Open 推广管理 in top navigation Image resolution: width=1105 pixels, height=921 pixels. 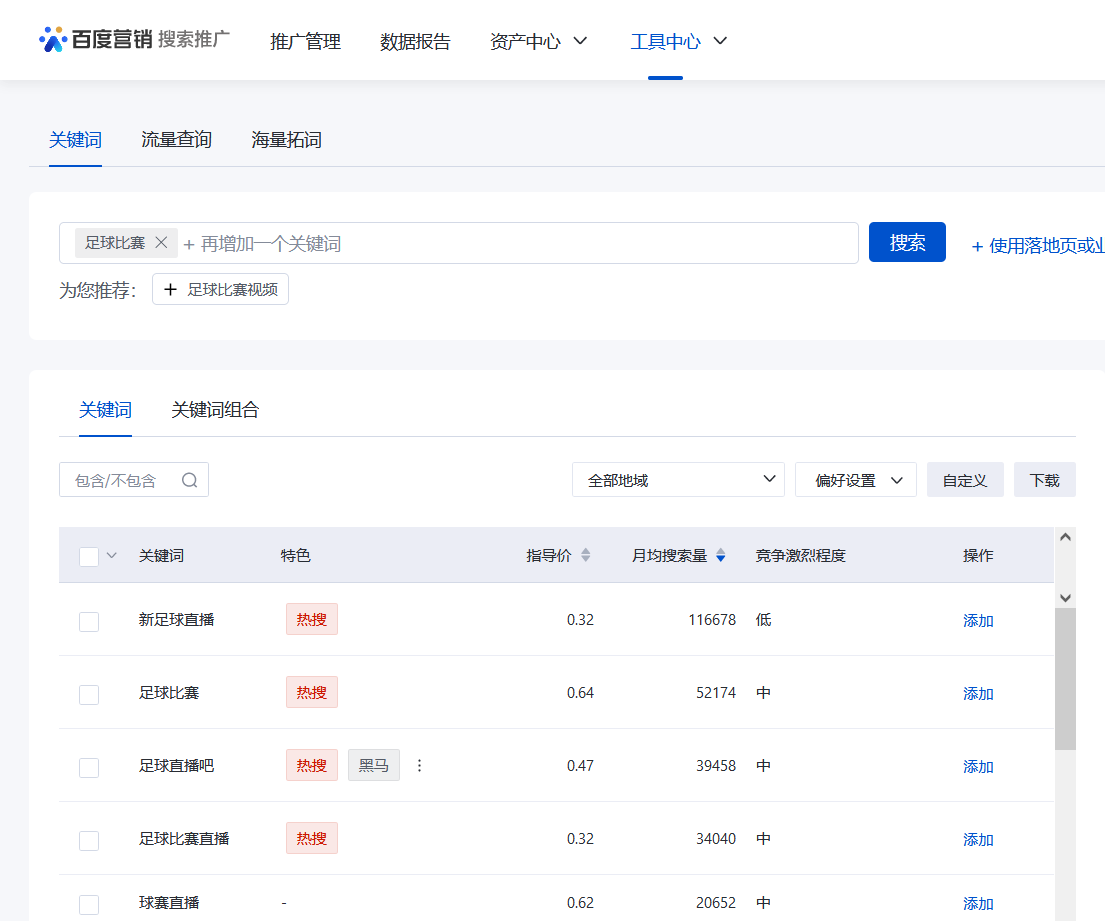pyautogui.click(x=305, y=42)
